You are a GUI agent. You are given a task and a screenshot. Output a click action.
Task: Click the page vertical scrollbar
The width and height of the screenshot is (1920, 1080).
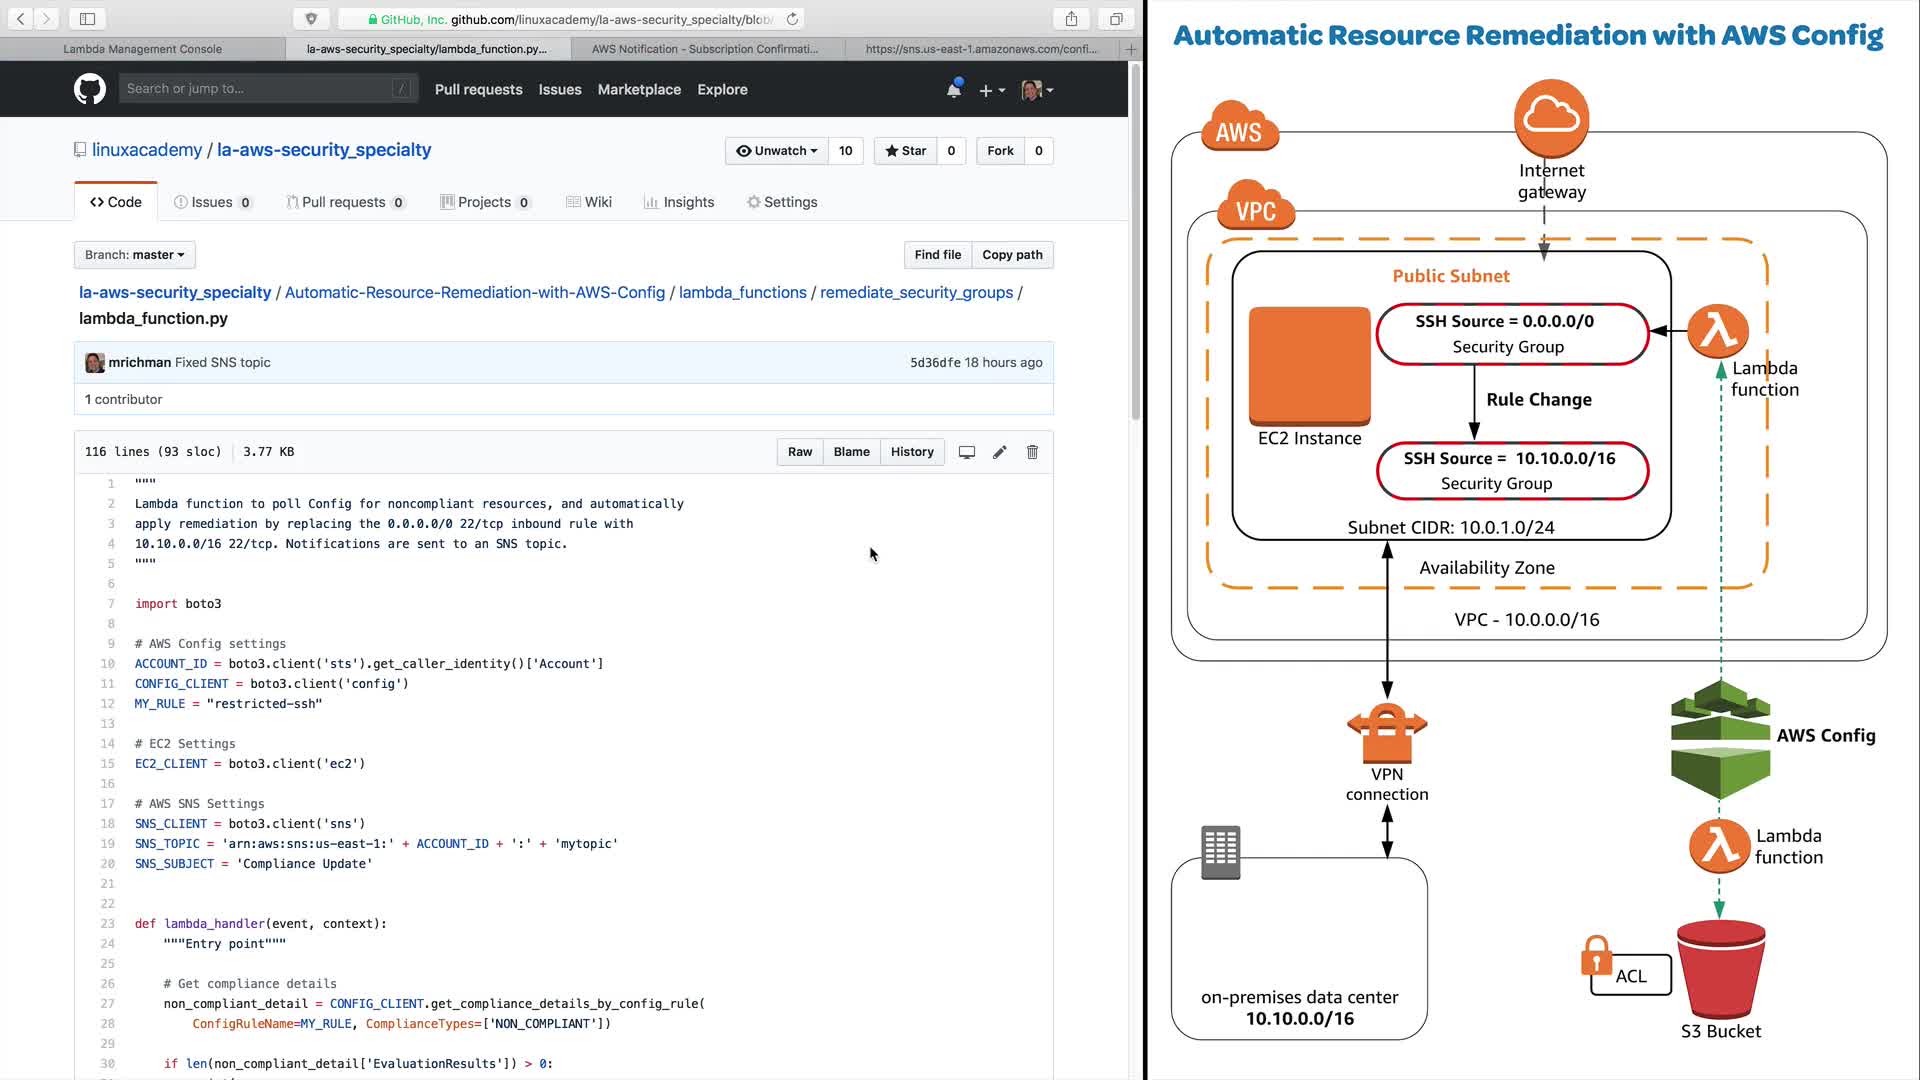(1135, 240)
